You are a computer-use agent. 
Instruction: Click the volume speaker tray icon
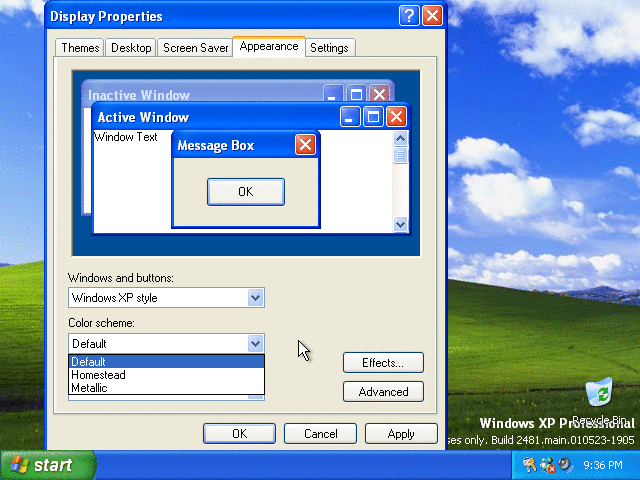566,464
